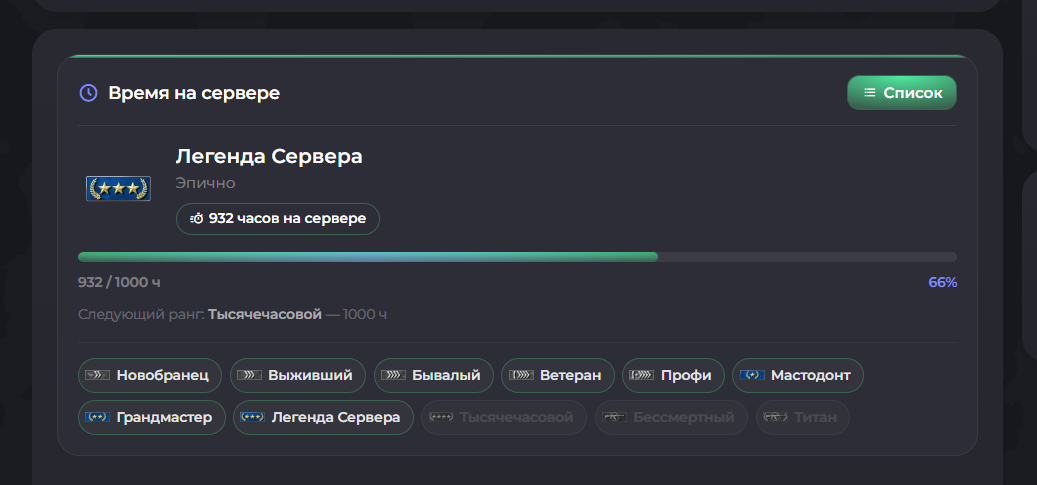This screenshot has width=1037, height=485.
Task: Click the Ветеран rank badge icon
Action: 521,376
